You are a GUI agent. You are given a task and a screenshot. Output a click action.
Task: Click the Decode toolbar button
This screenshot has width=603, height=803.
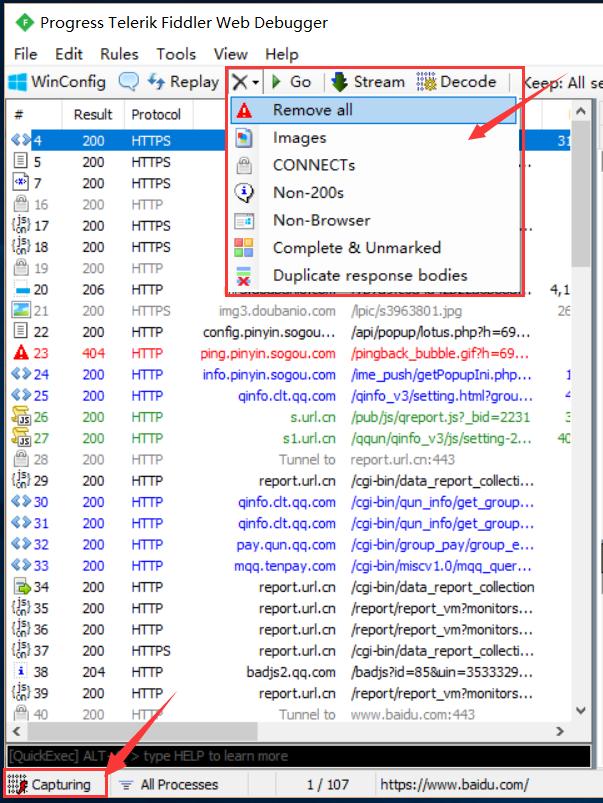456,82
